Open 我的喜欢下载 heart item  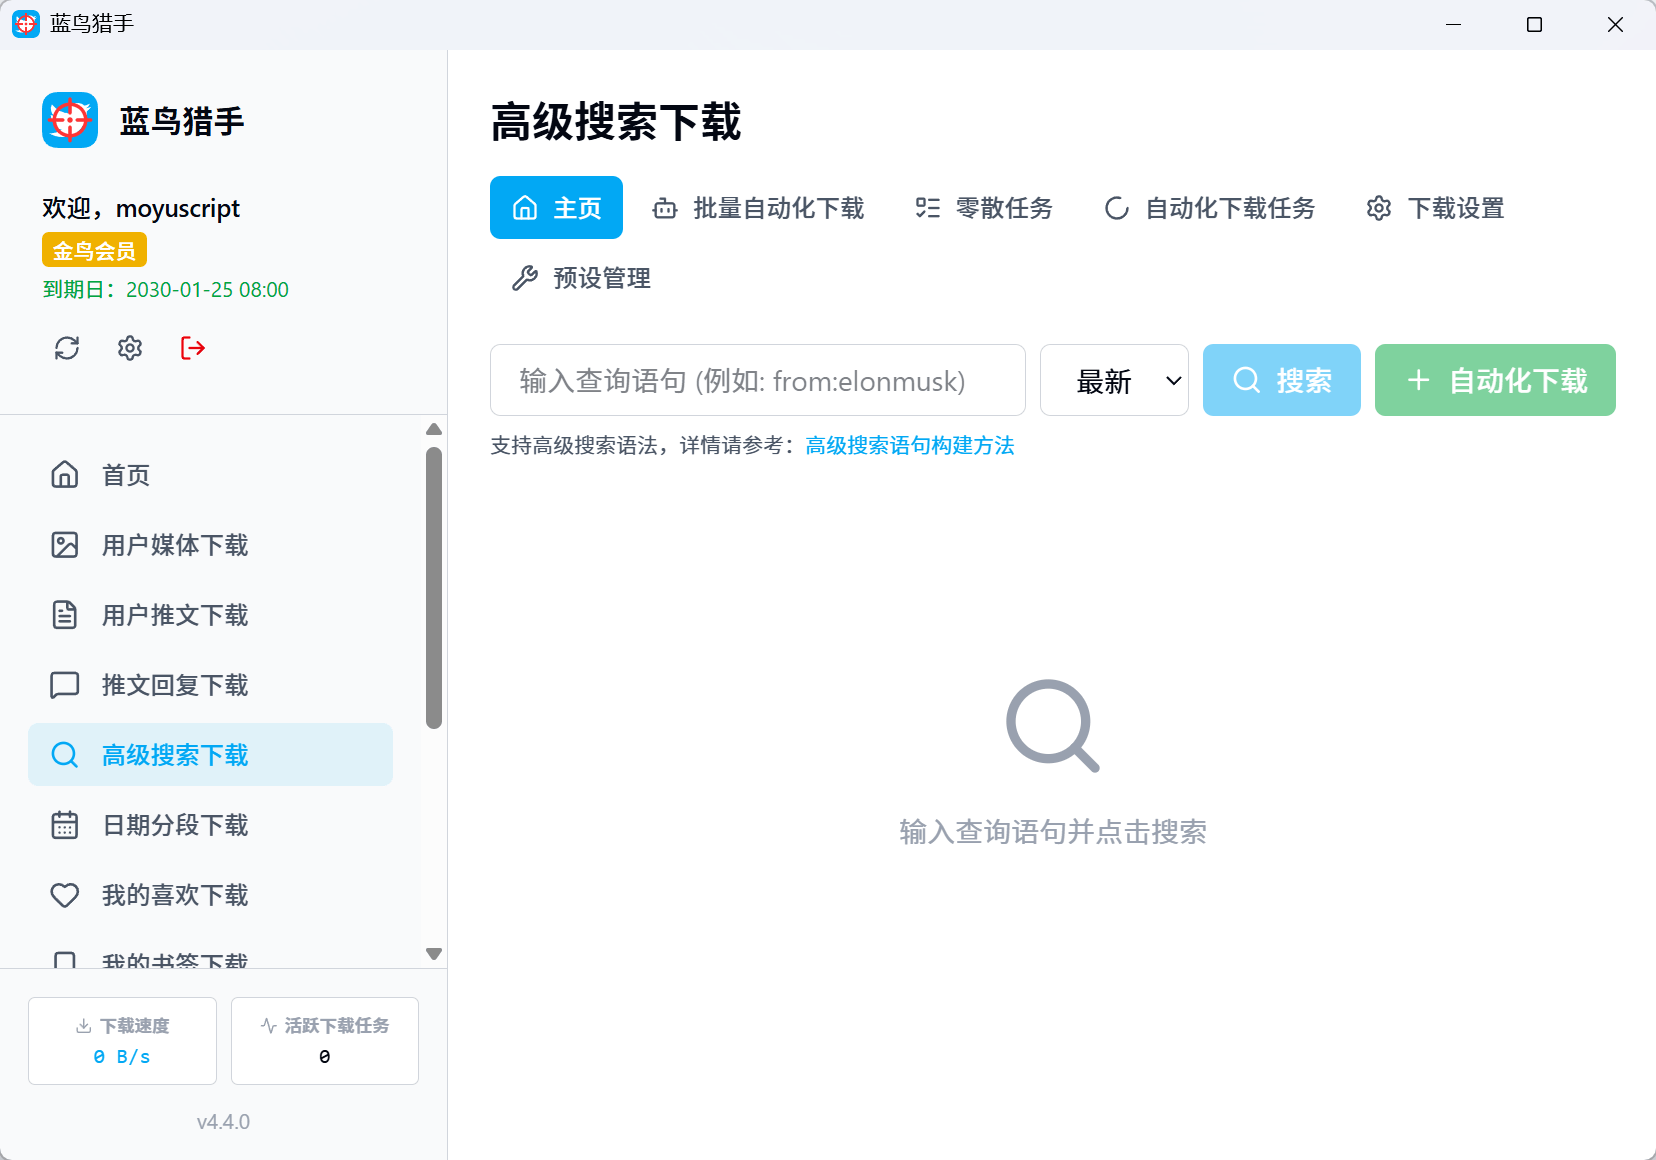click(174, 895)
